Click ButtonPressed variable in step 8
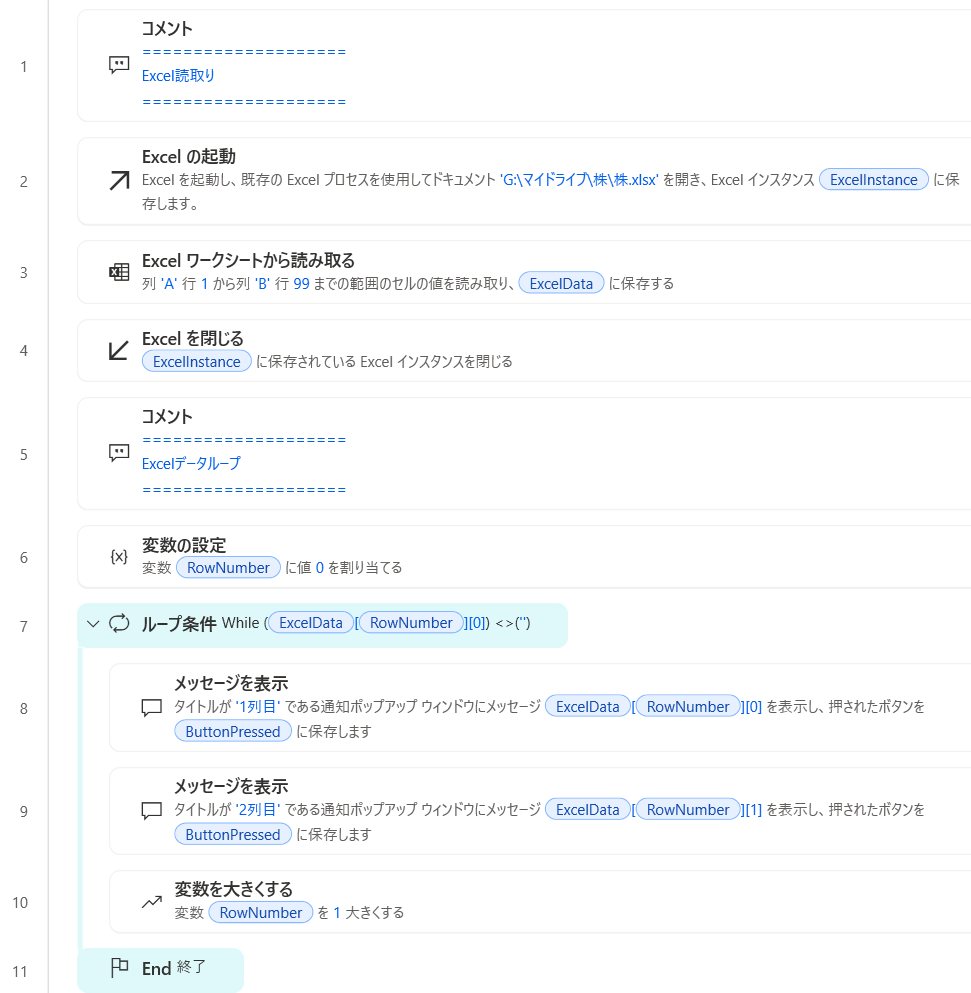 233,731
